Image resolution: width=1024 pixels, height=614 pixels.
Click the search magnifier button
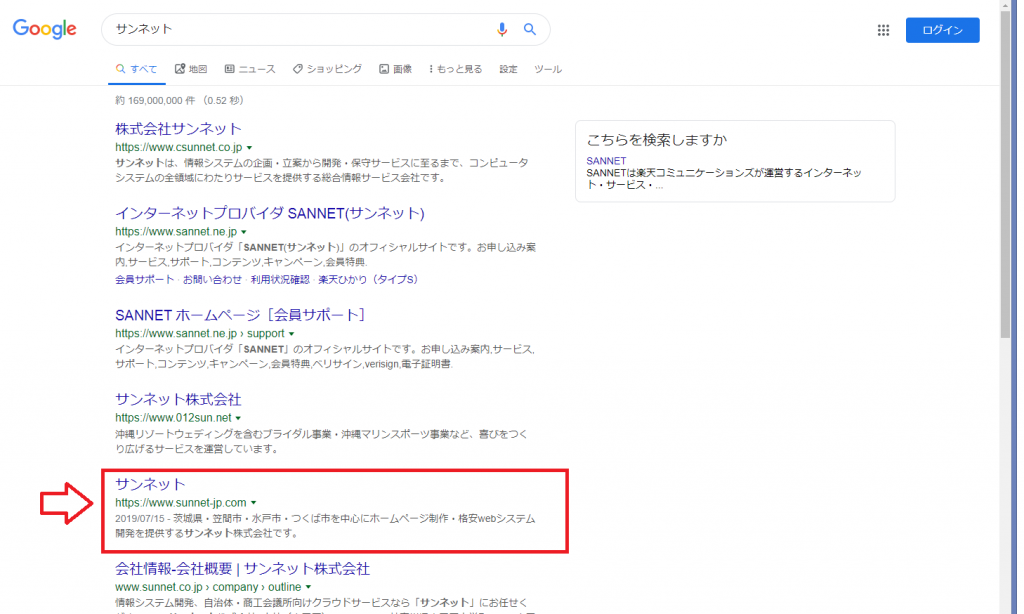pos(530,29)
